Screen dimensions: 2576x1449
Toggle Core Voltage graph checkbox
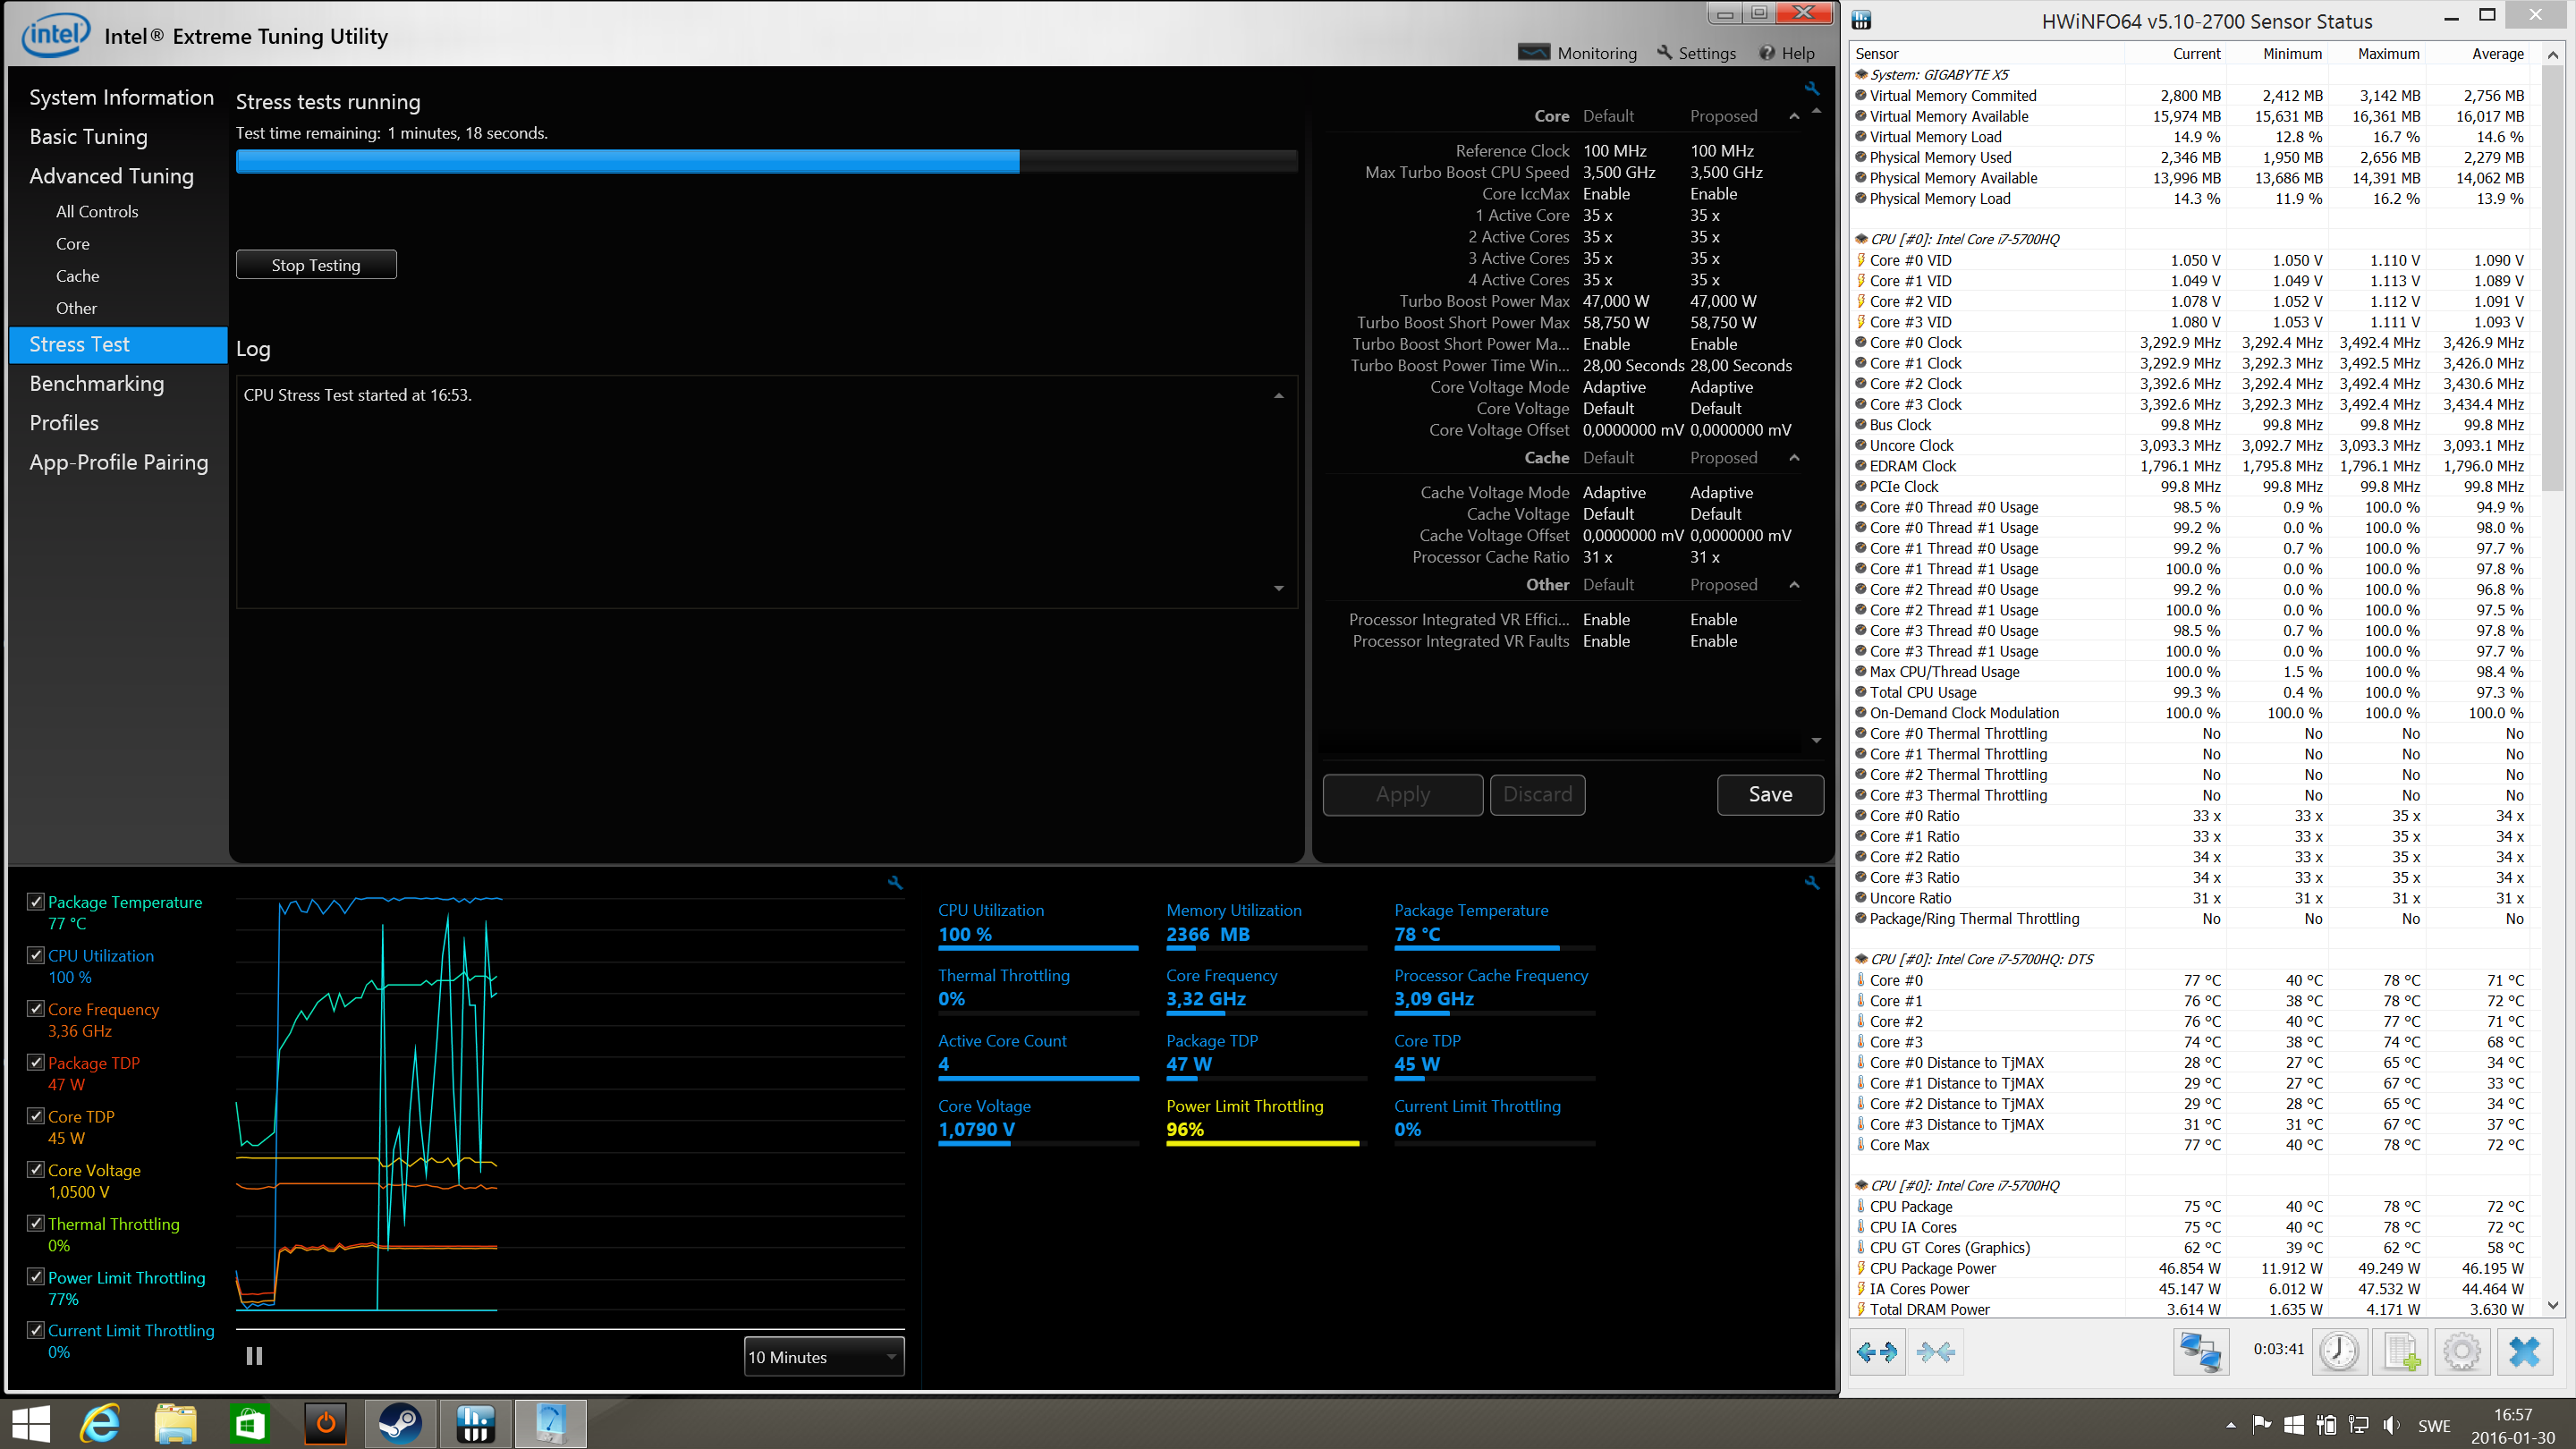pyautogui.click(x=36, y=1169)
